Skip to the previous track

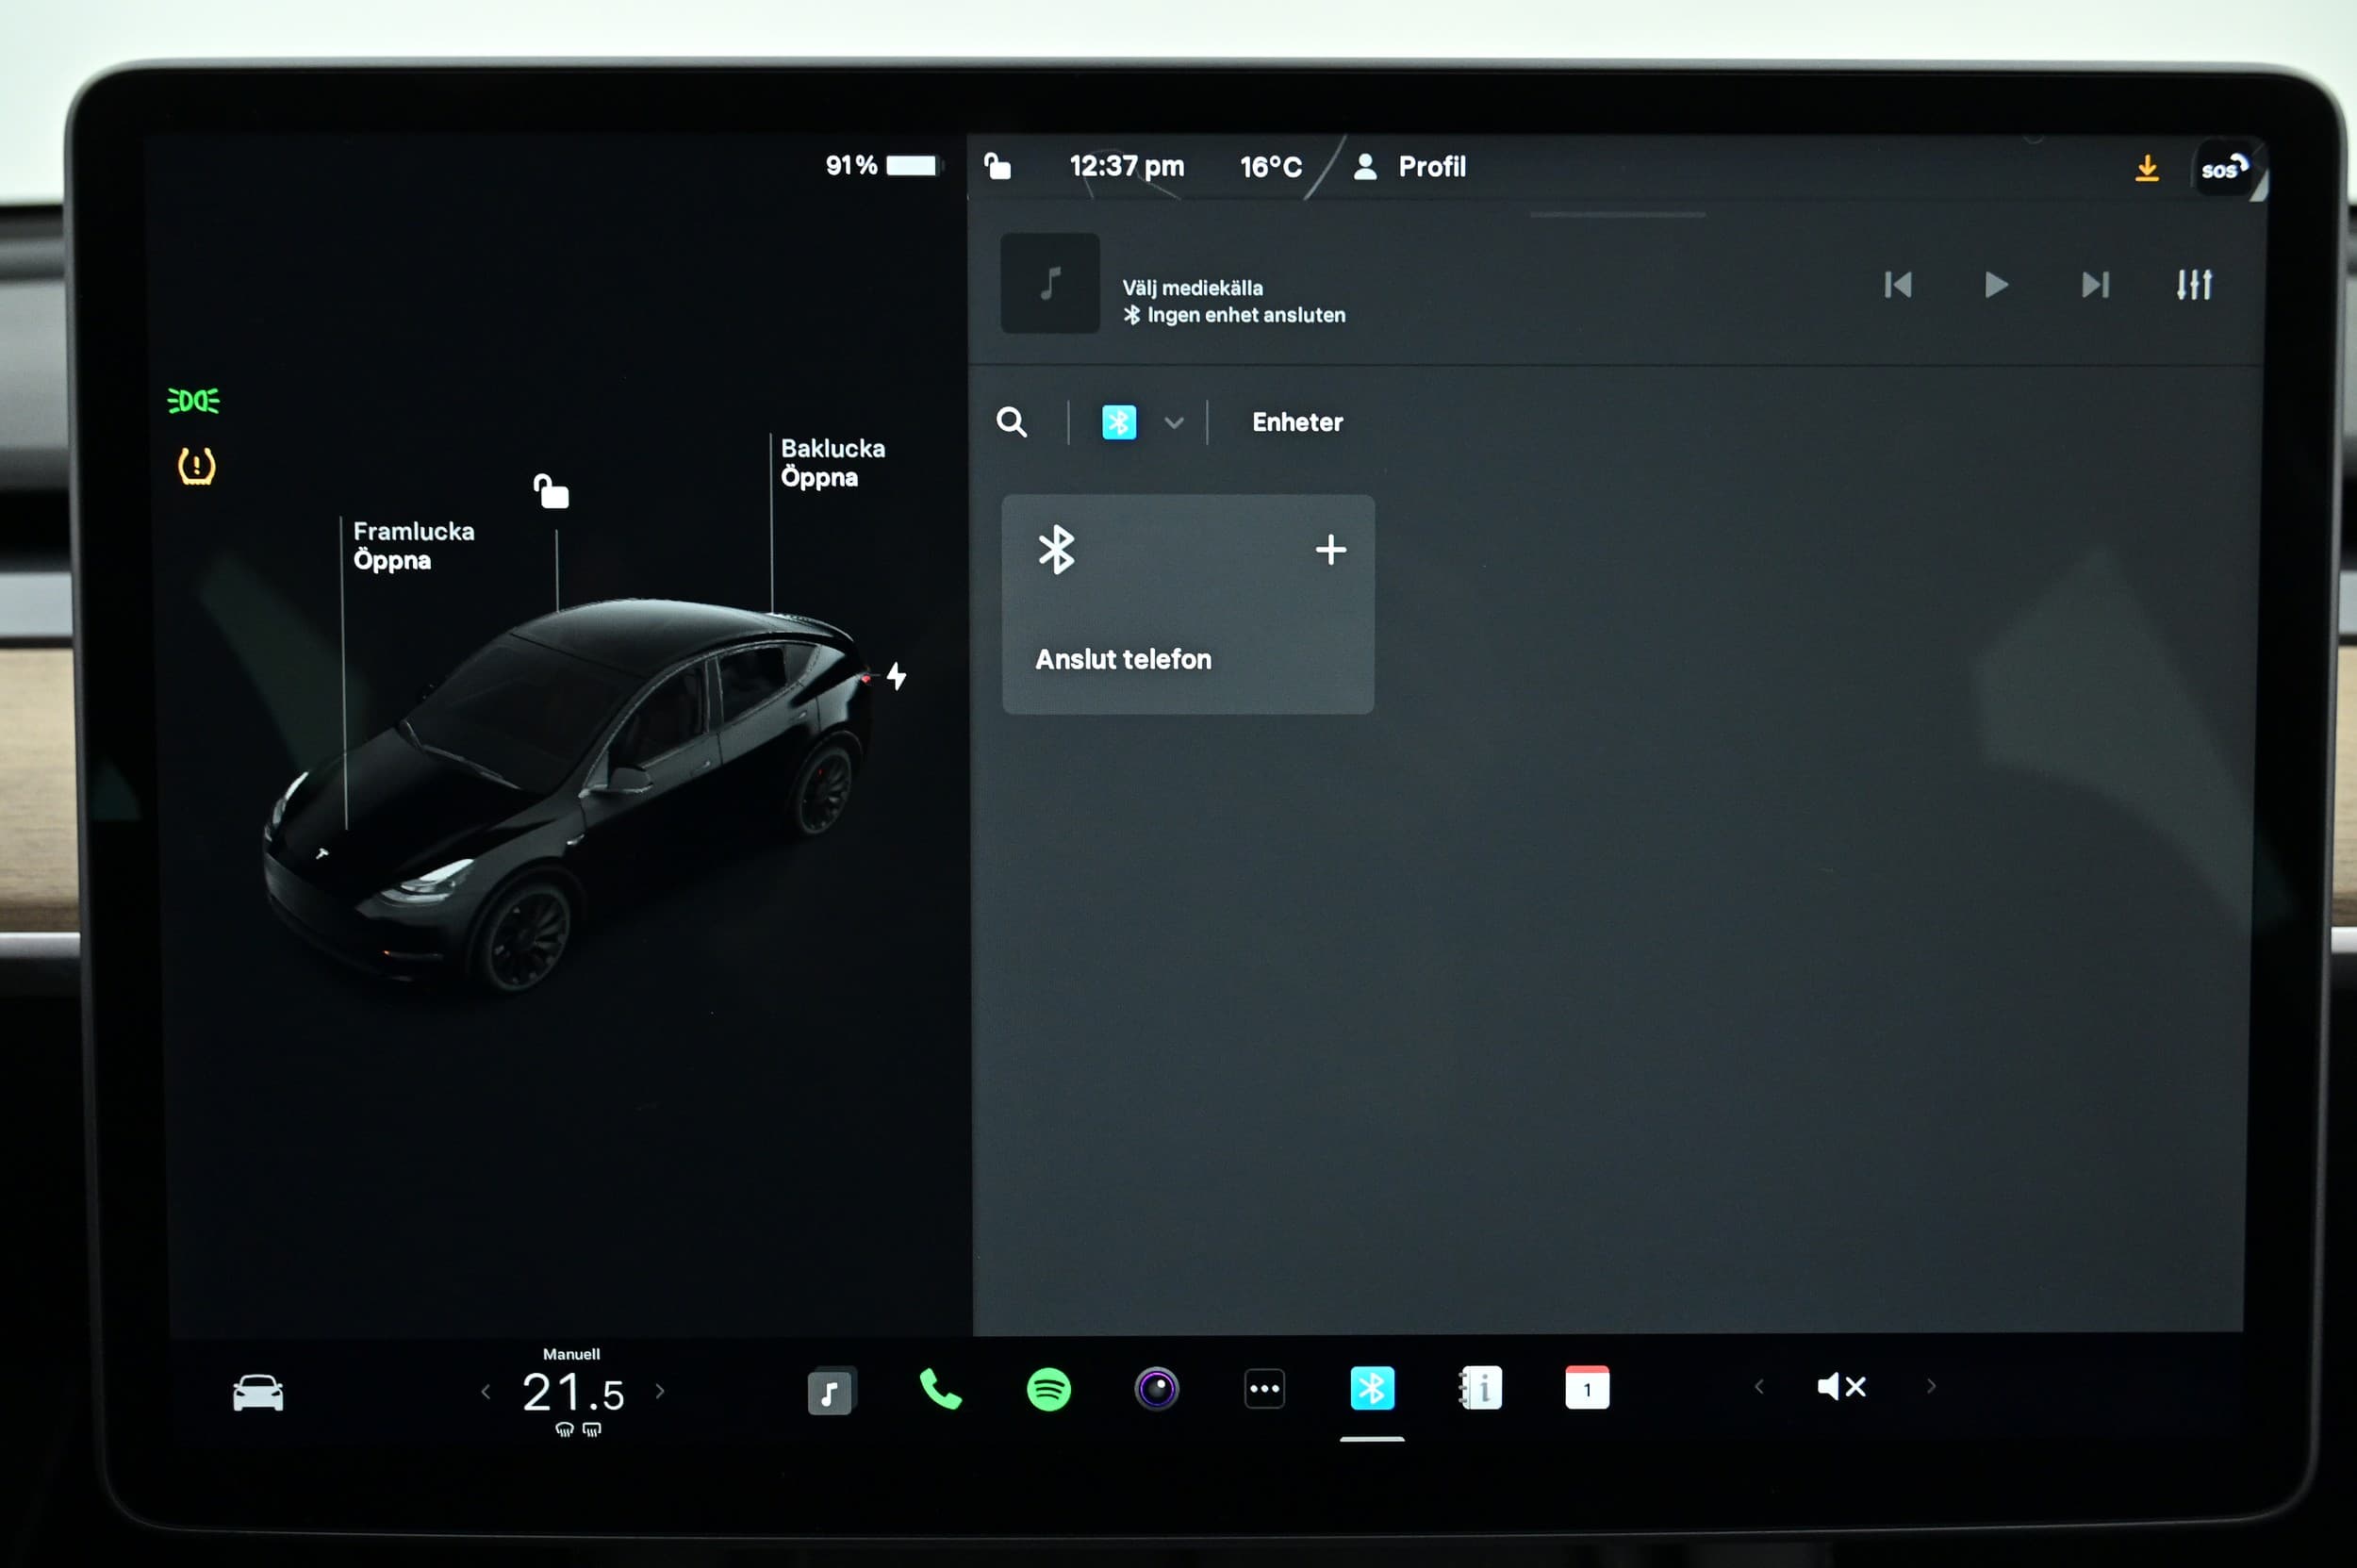tap(1898, 285)
